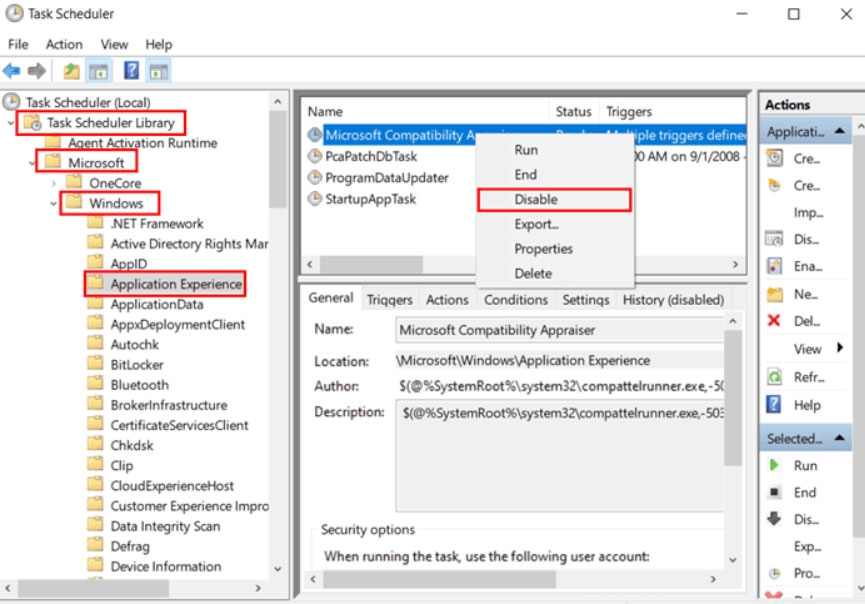
Task: Click the tree pane vertical scrollbar thumb
Action: [x=278, y=159]
